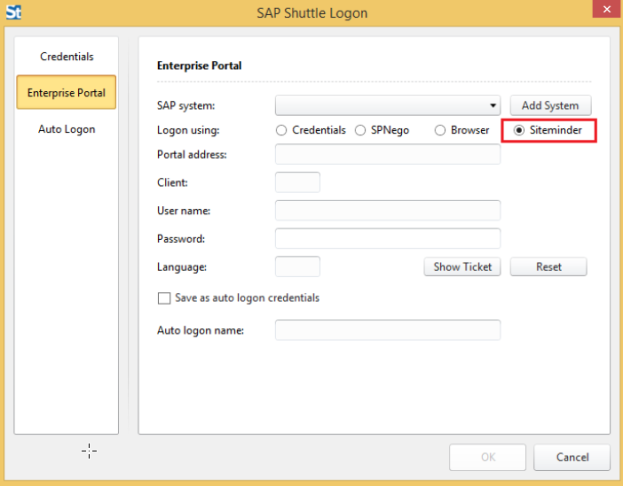Click the SAP Shuttle app icon in title bar
This screenshot has width=623, height=486.
tap(14, 13)
